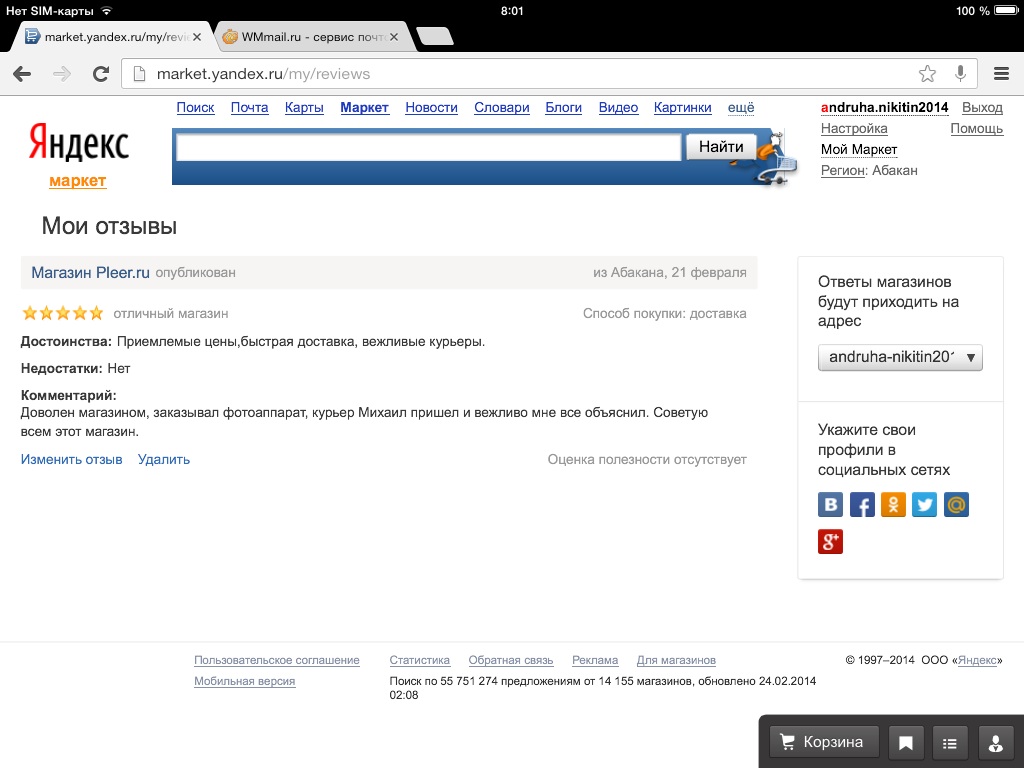Open the Новости service link
Image resolution: width=1024 pixels, height=768 pixels.
coord(431,108)
